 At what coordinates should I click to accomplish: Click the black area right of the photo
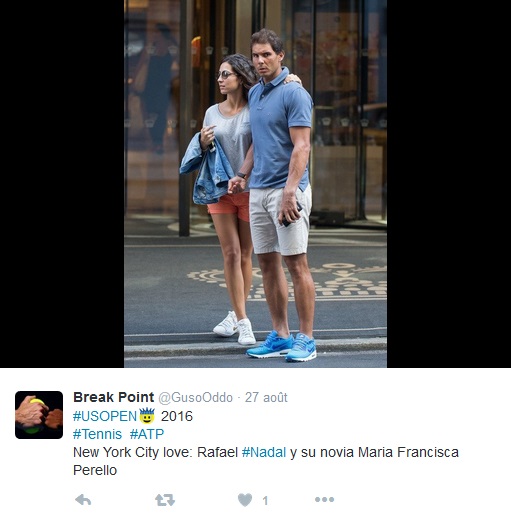pyautogui.click(x=449, y=184)
